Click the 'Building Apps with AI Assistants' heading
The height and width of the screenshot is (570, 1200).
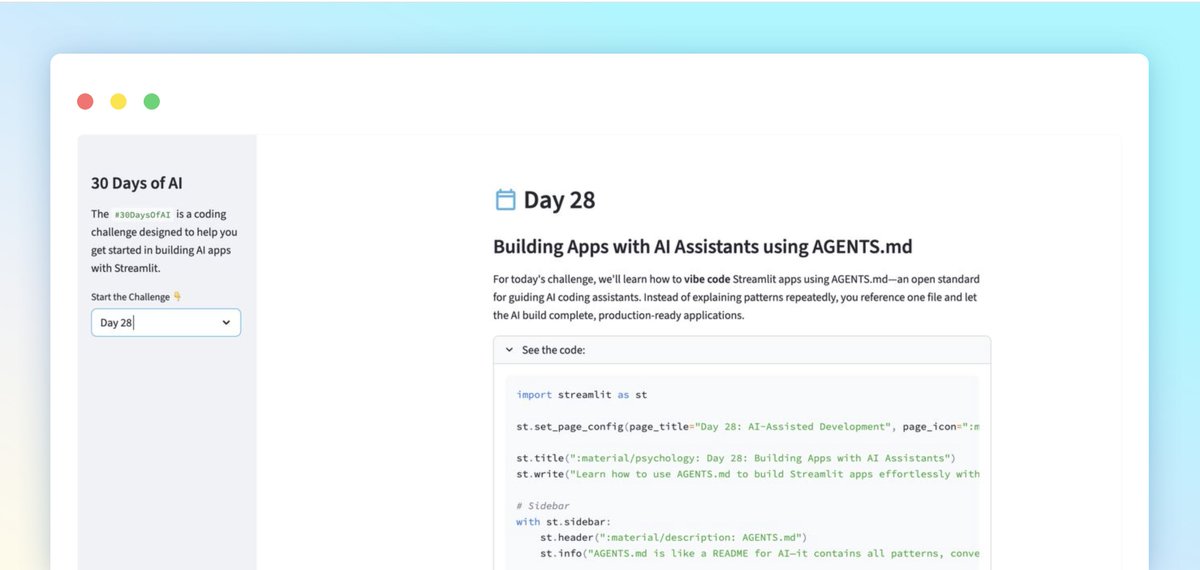click(703, 247)
